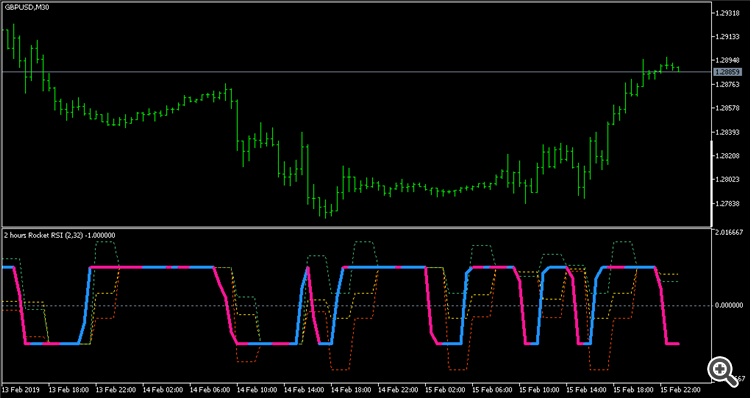Click the 0.000000 indicator scale value
The height and width of the screenshot is (398, 750).
(730, 305)
